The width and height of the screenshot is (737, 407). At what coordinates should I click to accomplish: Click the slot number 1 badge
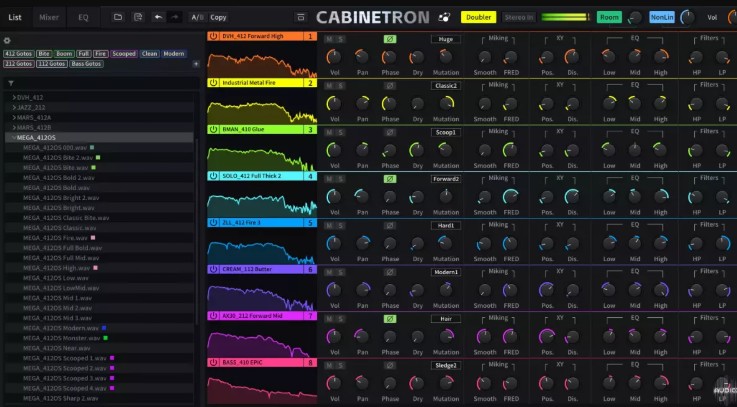tap(310, 36)
